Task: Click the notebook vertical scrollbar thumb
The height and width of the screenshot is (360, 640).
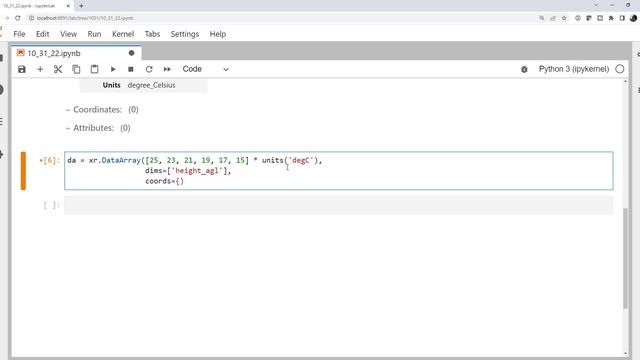Action: point(625,258)
